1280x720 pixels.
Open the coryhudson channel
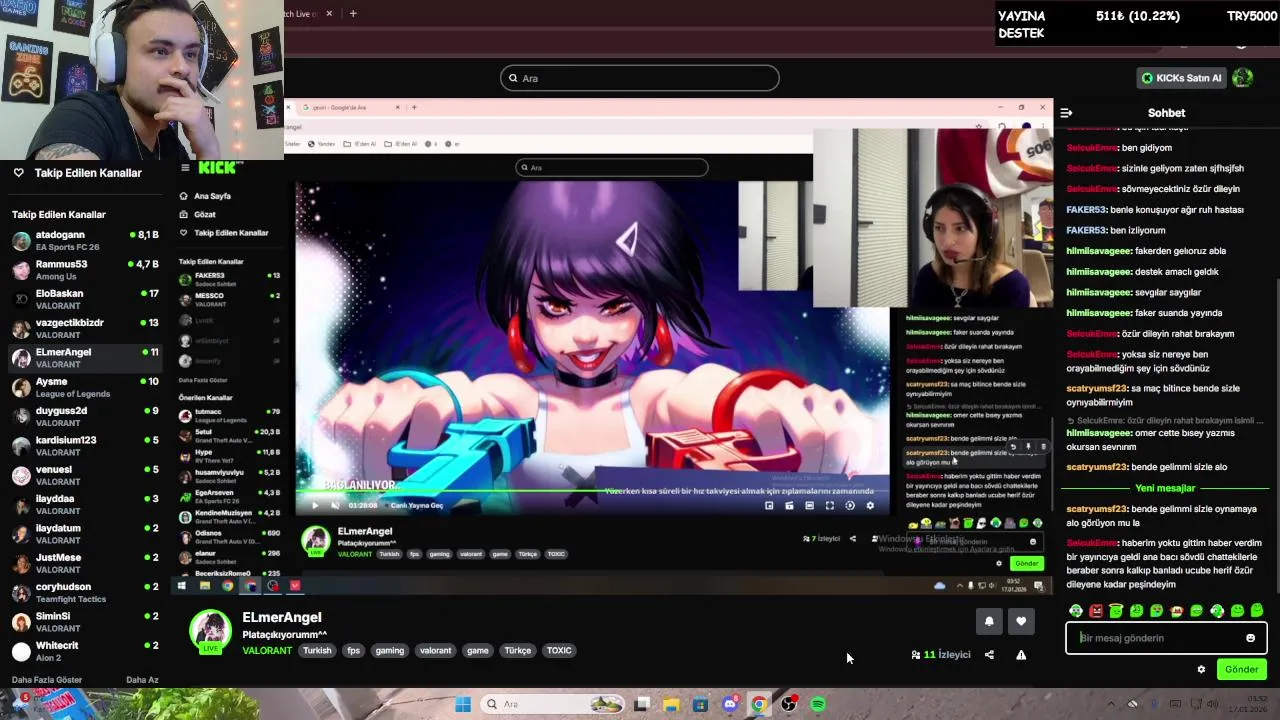point(85,592)
